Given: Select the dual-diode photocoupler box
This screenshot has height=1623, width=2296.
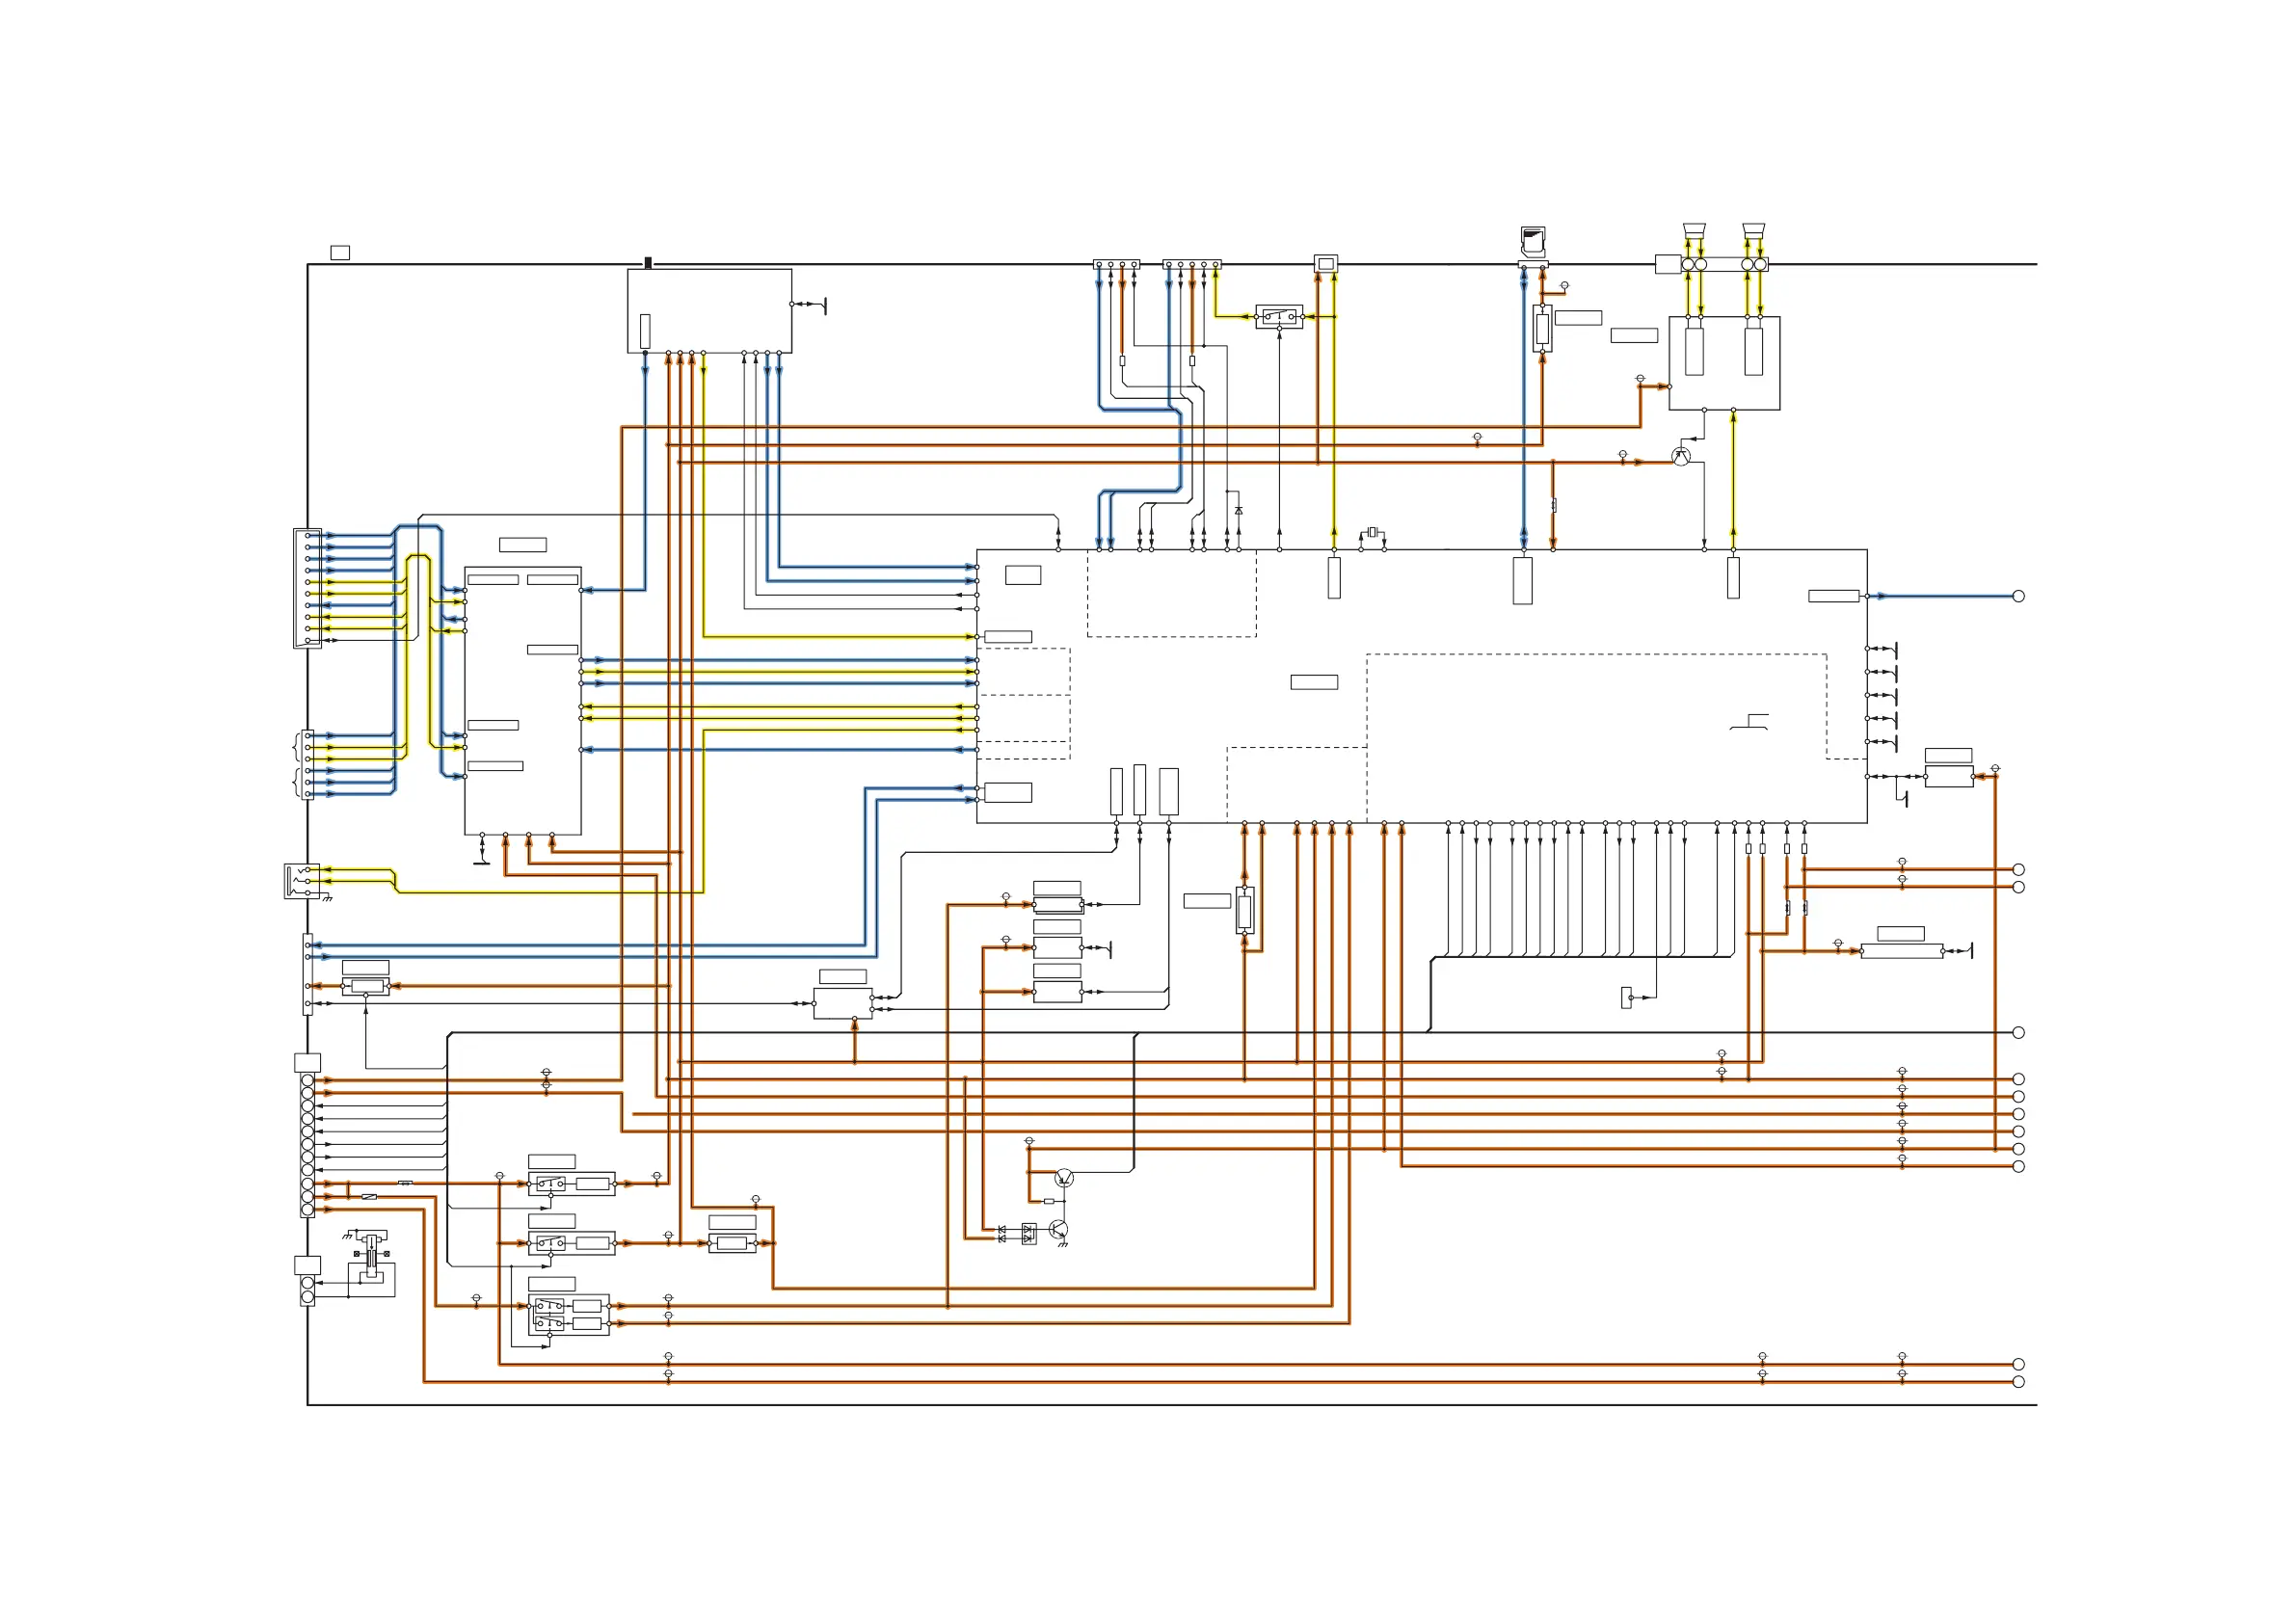Looking at the screenshot, I should pyautogui.click(x=1029, y=1234).
